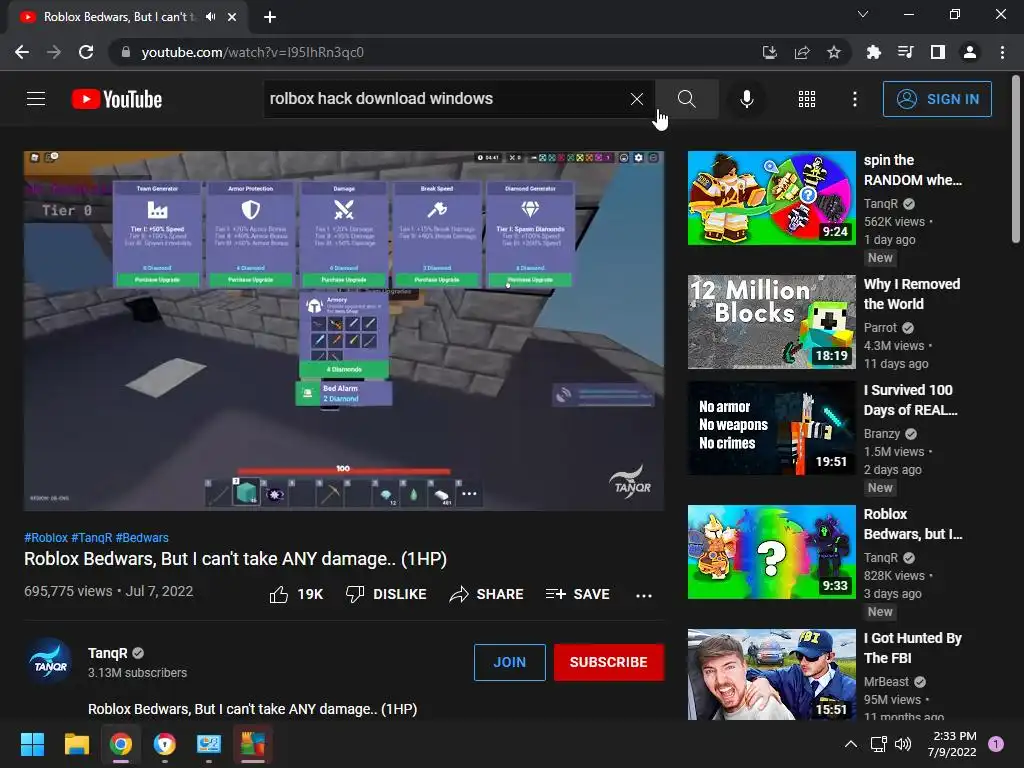Open Chrome profile icon
Image resolution: width=1024 pixels, height=768 pixels.
[970, 52]
